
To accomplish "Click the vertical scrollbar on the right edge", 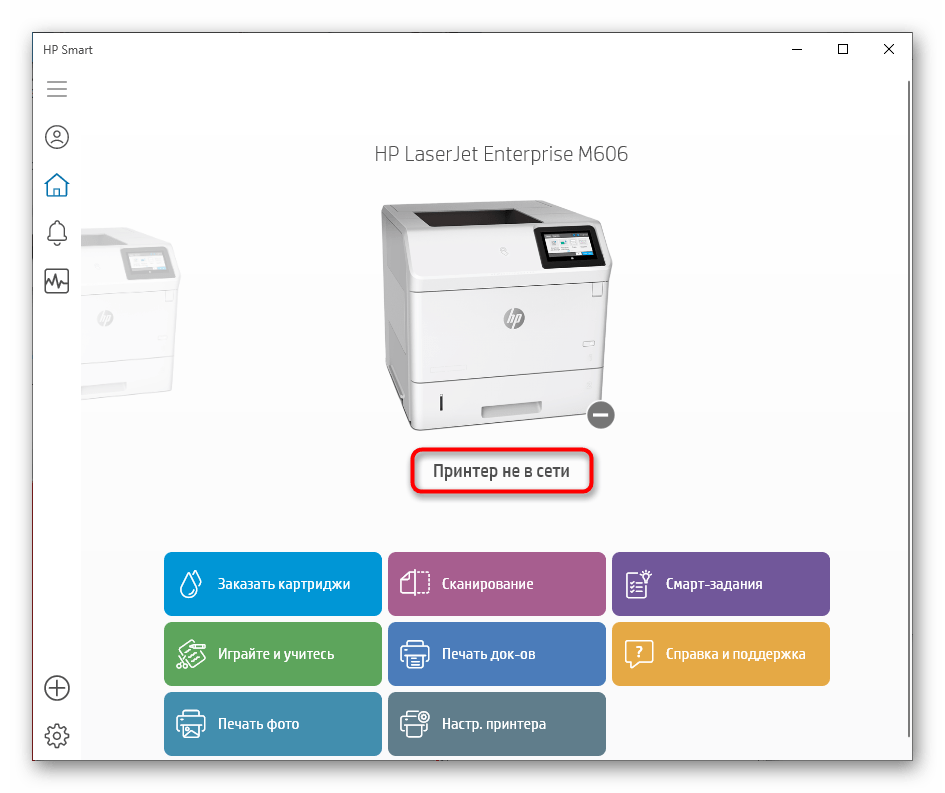I will coord(908,400).
